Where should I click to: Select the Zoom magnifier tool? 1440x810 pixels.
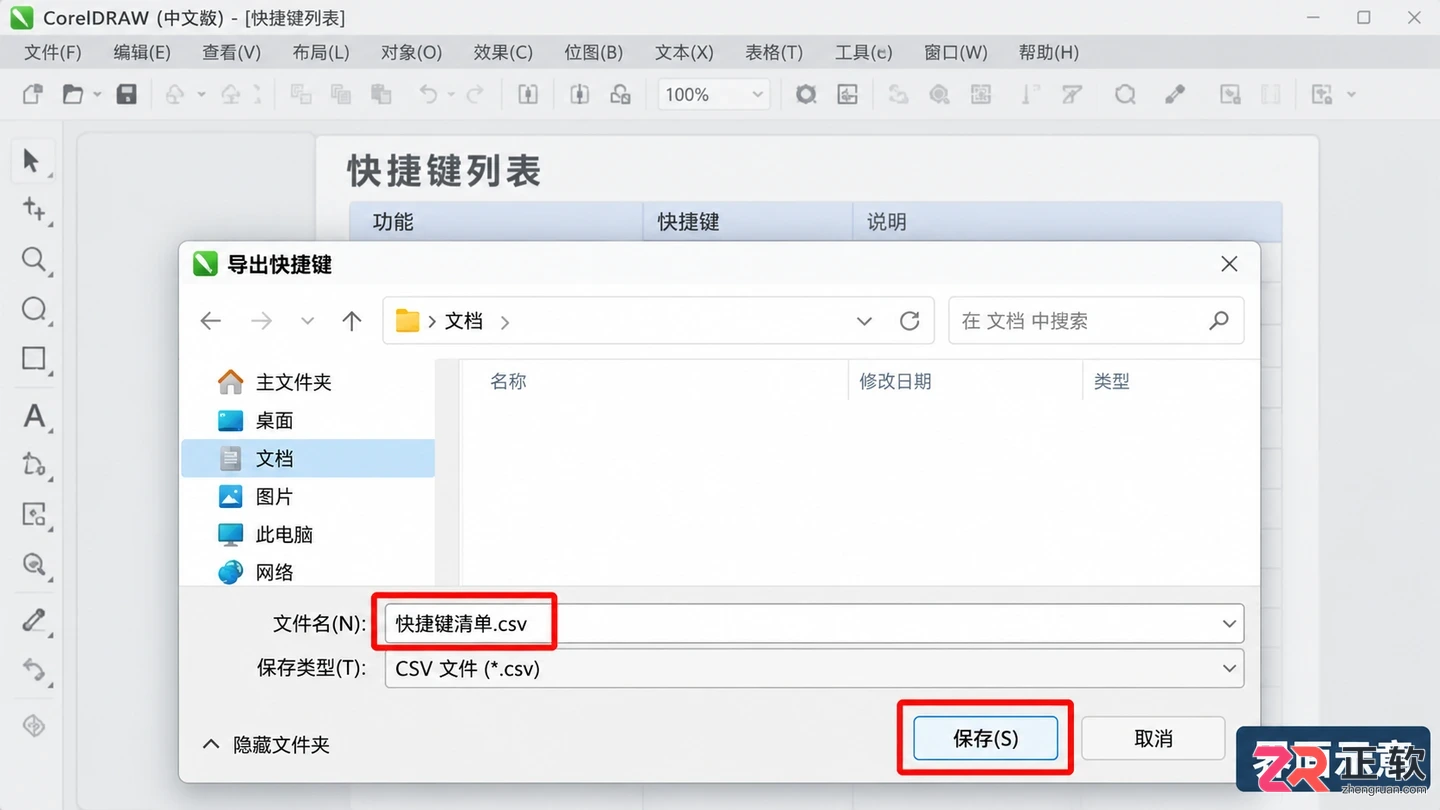(34, 260)
